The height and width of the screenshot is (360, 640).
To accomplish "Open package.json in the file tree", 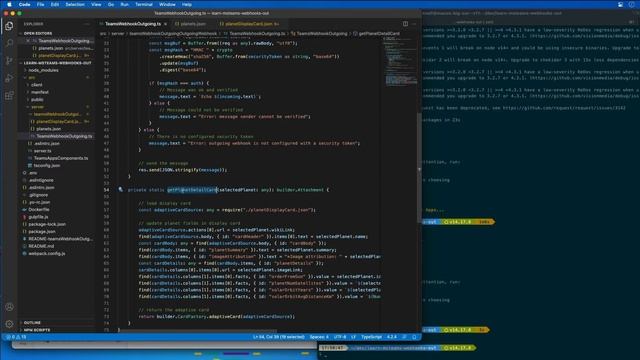I will coord(42,232).
